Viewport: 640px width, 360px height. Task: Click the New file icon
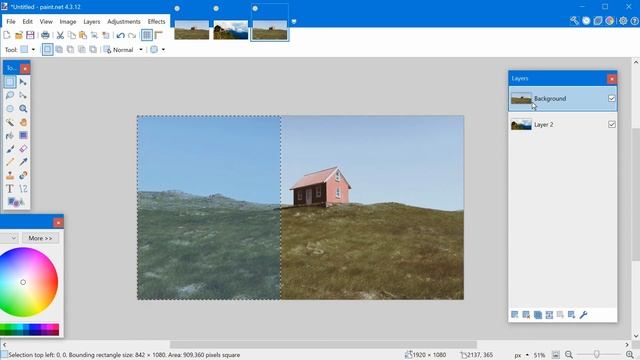tap(7, 36)
